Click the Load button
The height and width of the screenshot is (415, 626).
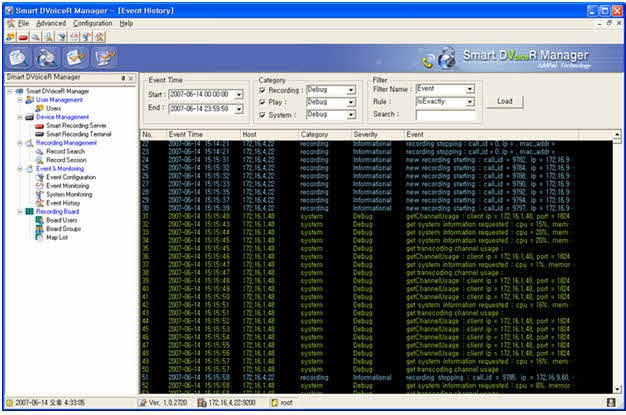click(x=504, y=101)
